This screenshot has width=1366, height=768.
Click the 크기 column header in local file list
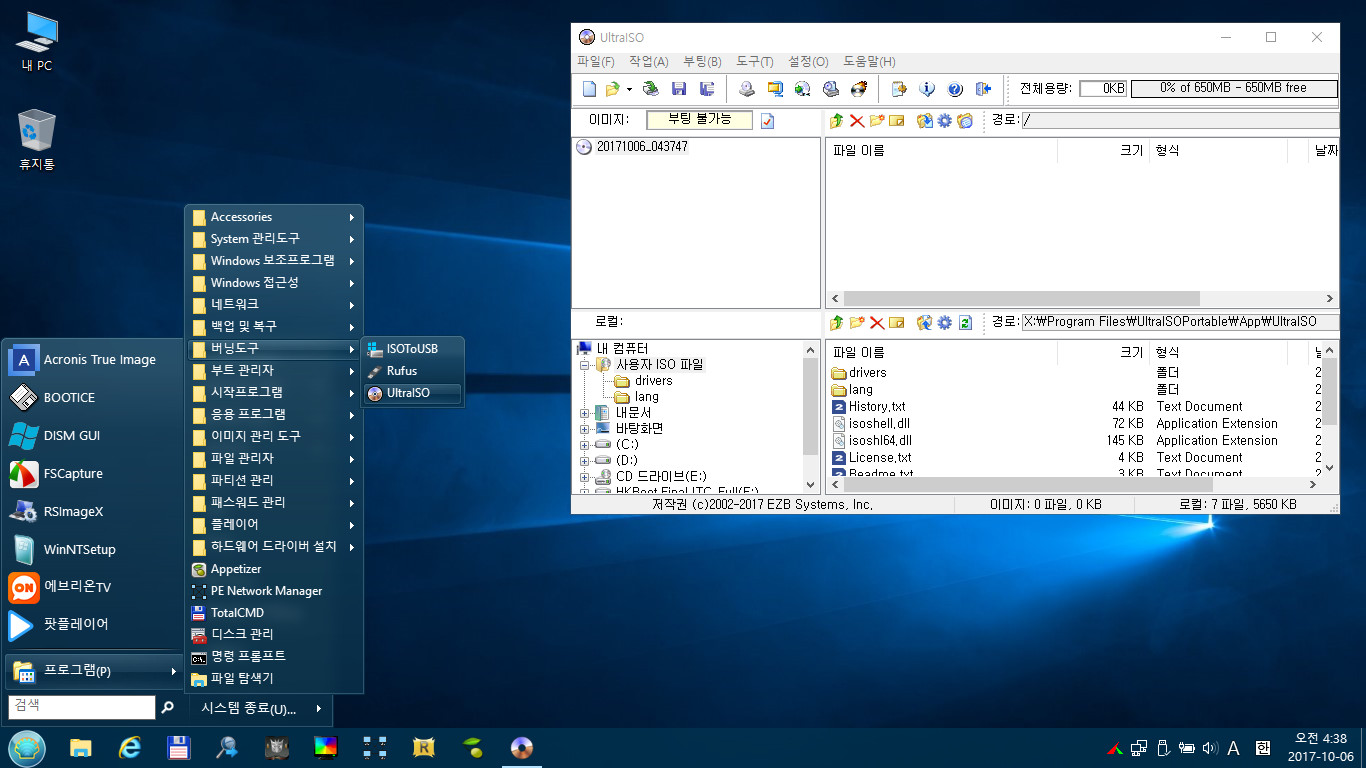pyautogui.click(x=1103, y=352)
